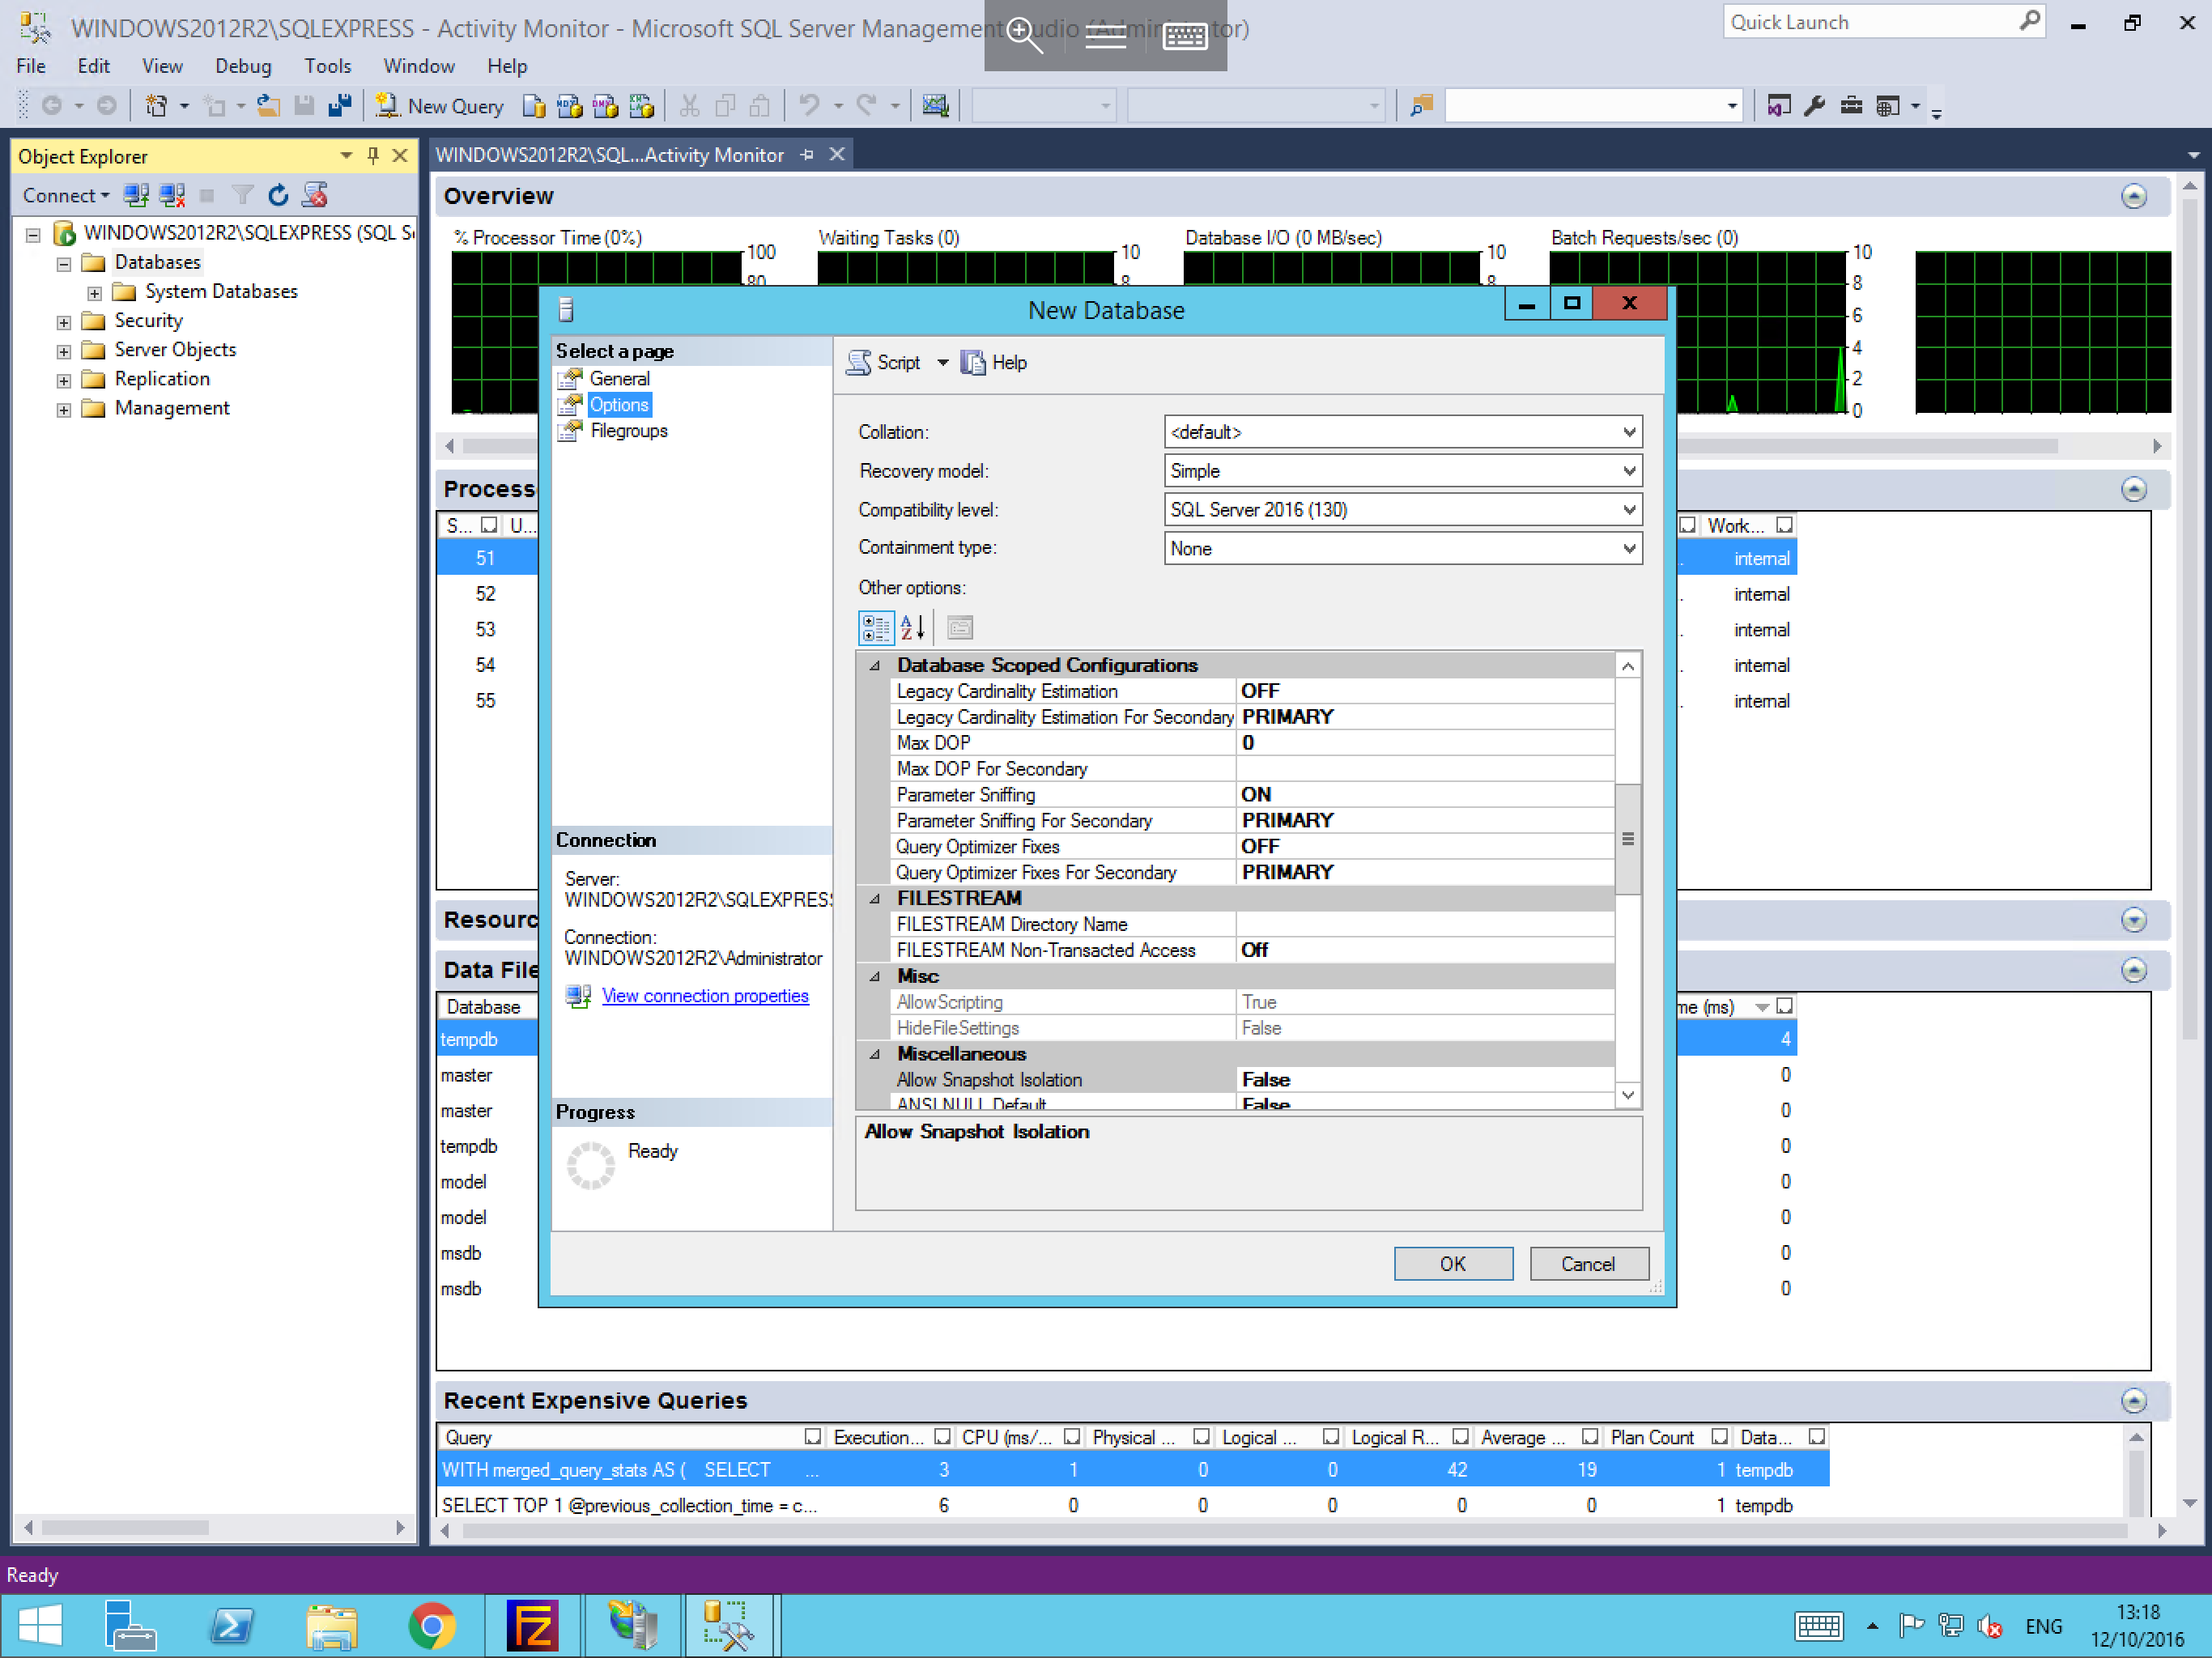Select Allow Snapshot Isolation property row
Screen dimensions: 2212x1658
coord(1253,1080)
